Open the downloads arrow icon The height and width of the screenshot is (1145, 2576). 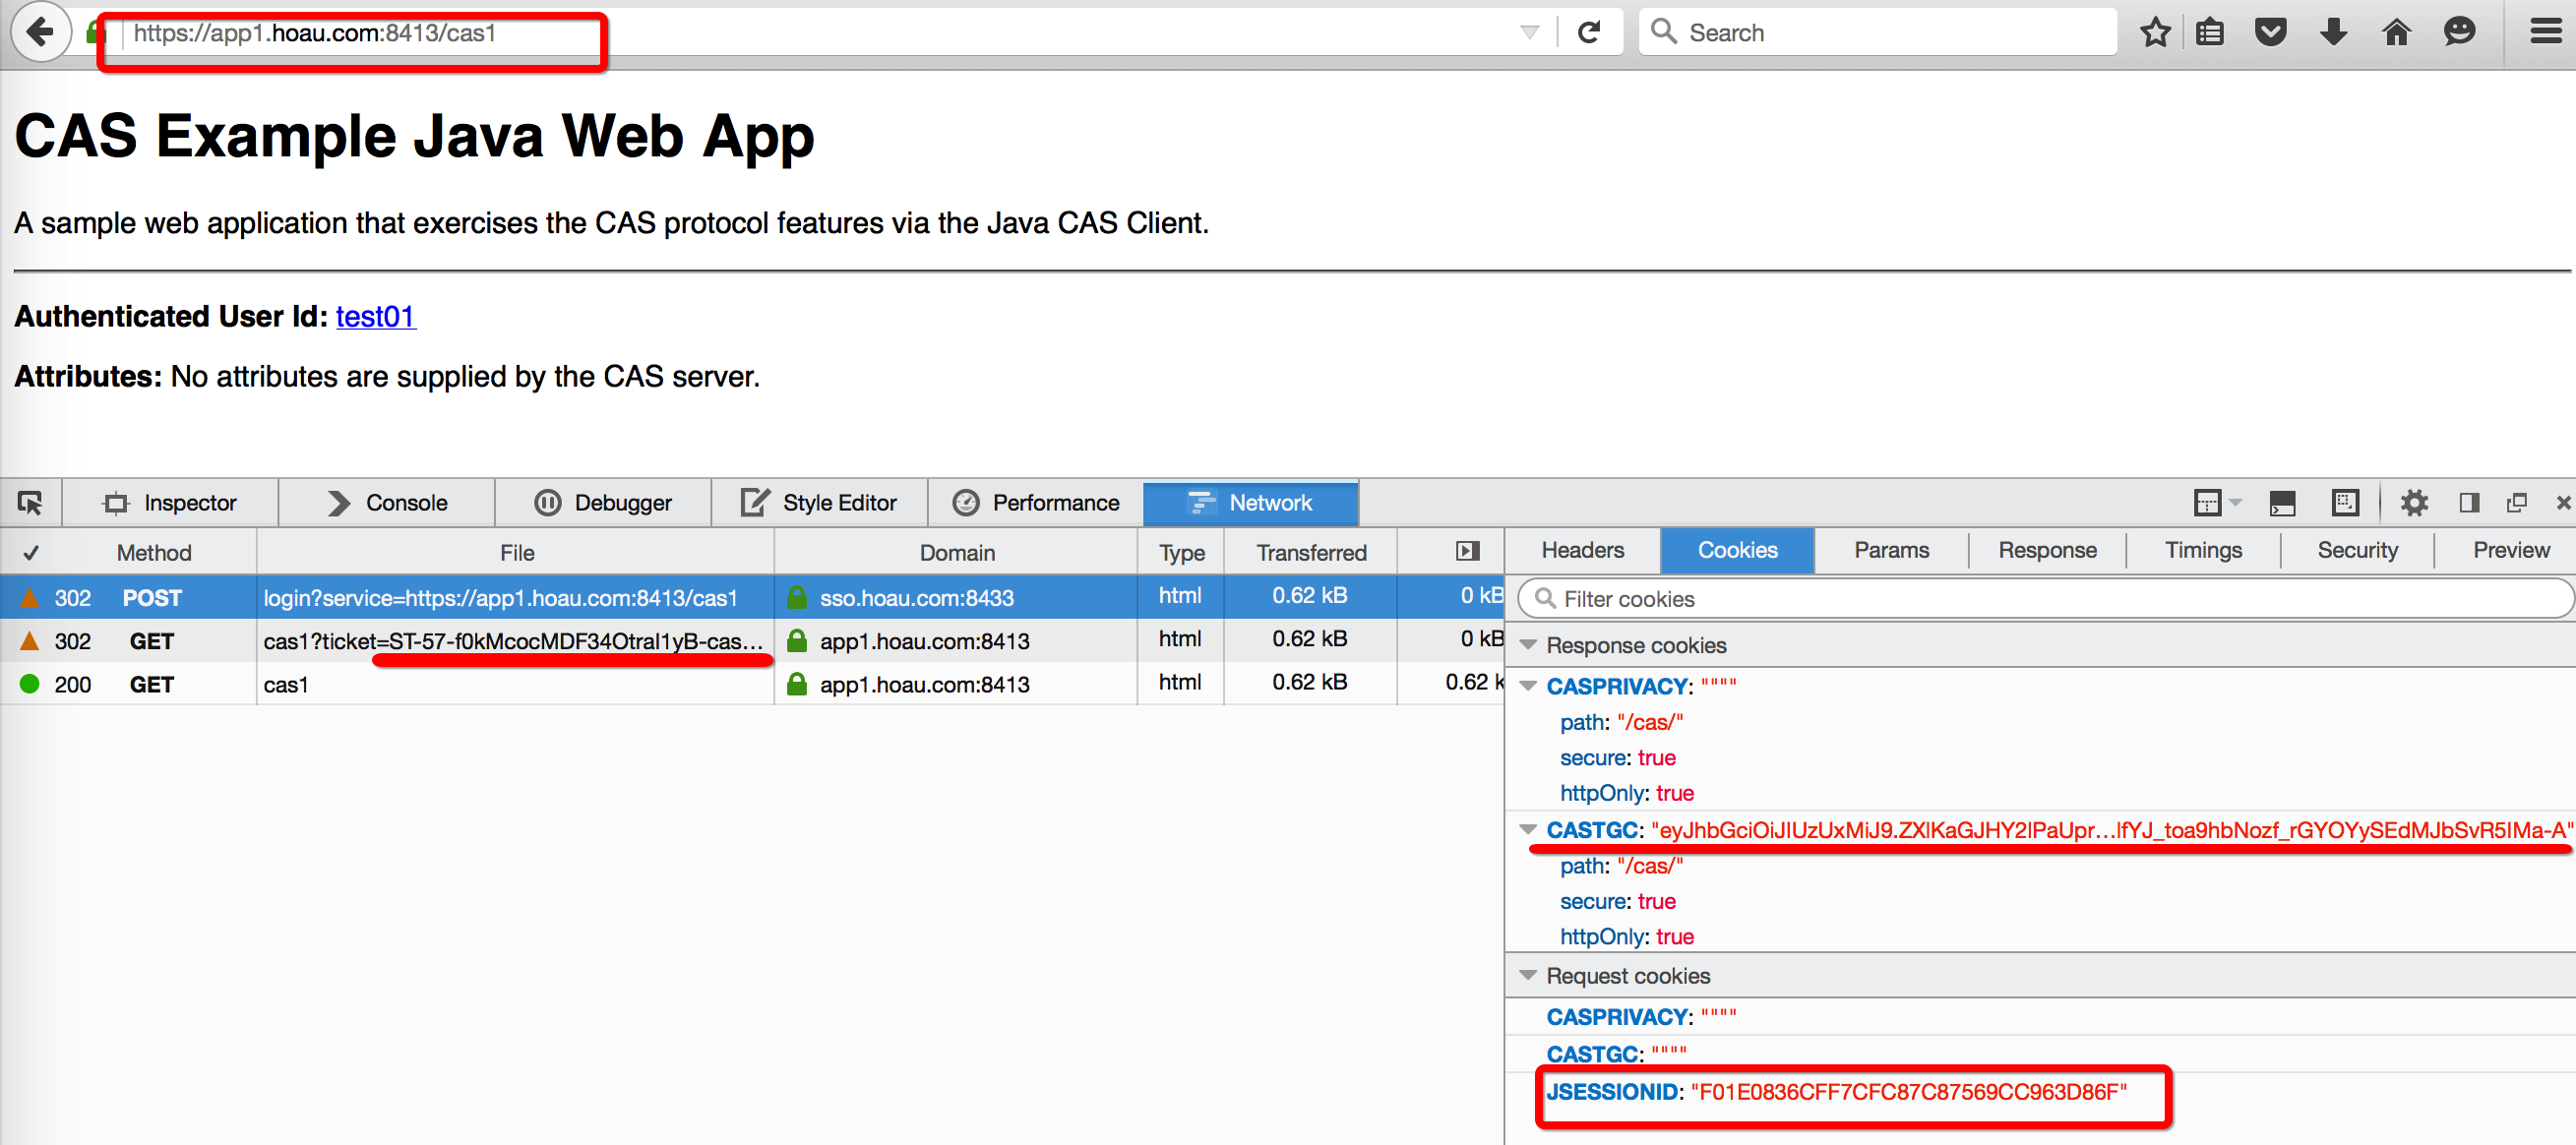pos(2333,33)
